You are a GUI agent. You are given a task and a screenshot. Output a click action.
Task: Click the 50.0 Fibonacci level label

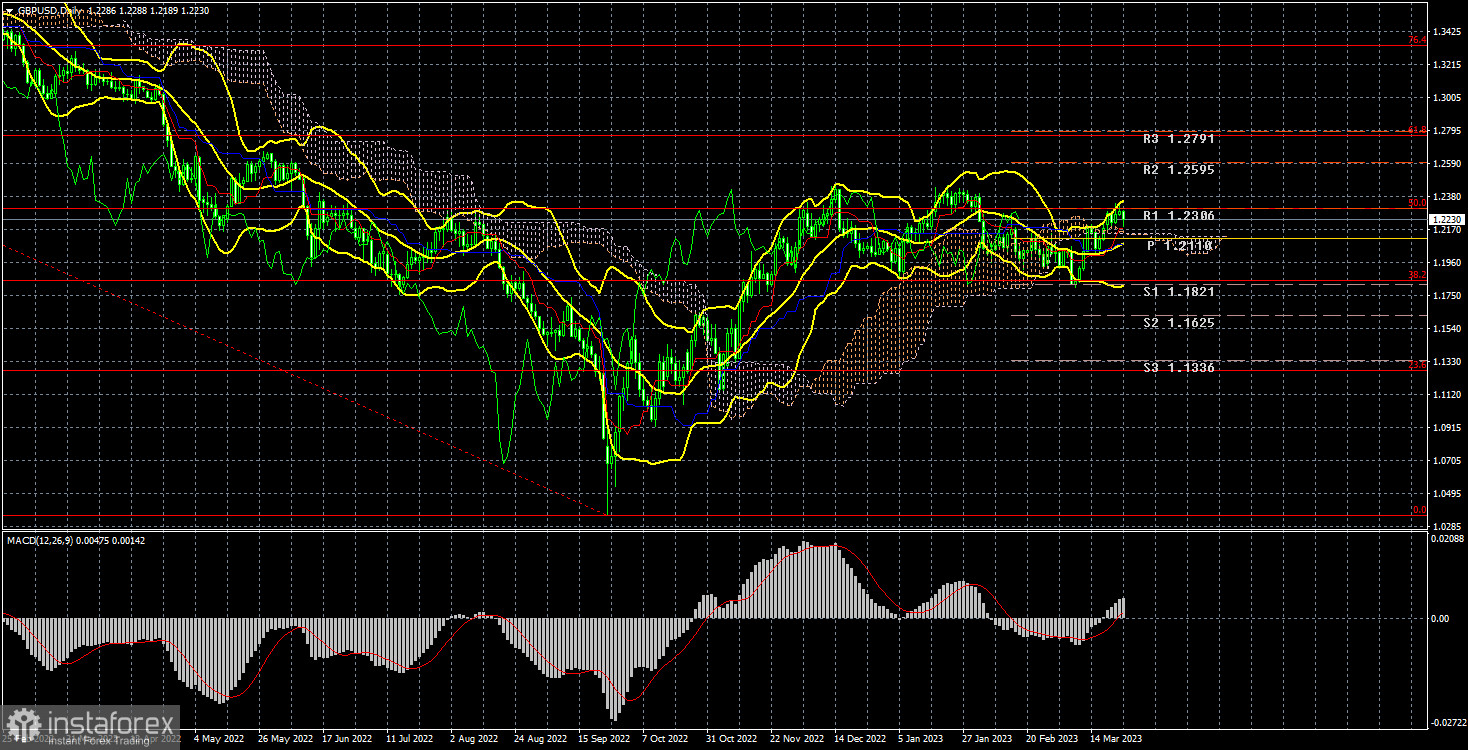click(x=1417, y=203)
